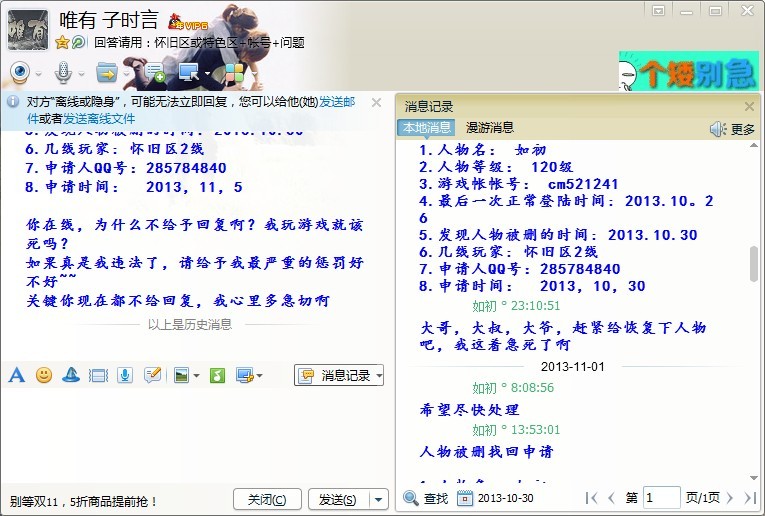Send a voice message using the mic icon
This screenshot has height=516, width=765.
(x=124, y=375)
